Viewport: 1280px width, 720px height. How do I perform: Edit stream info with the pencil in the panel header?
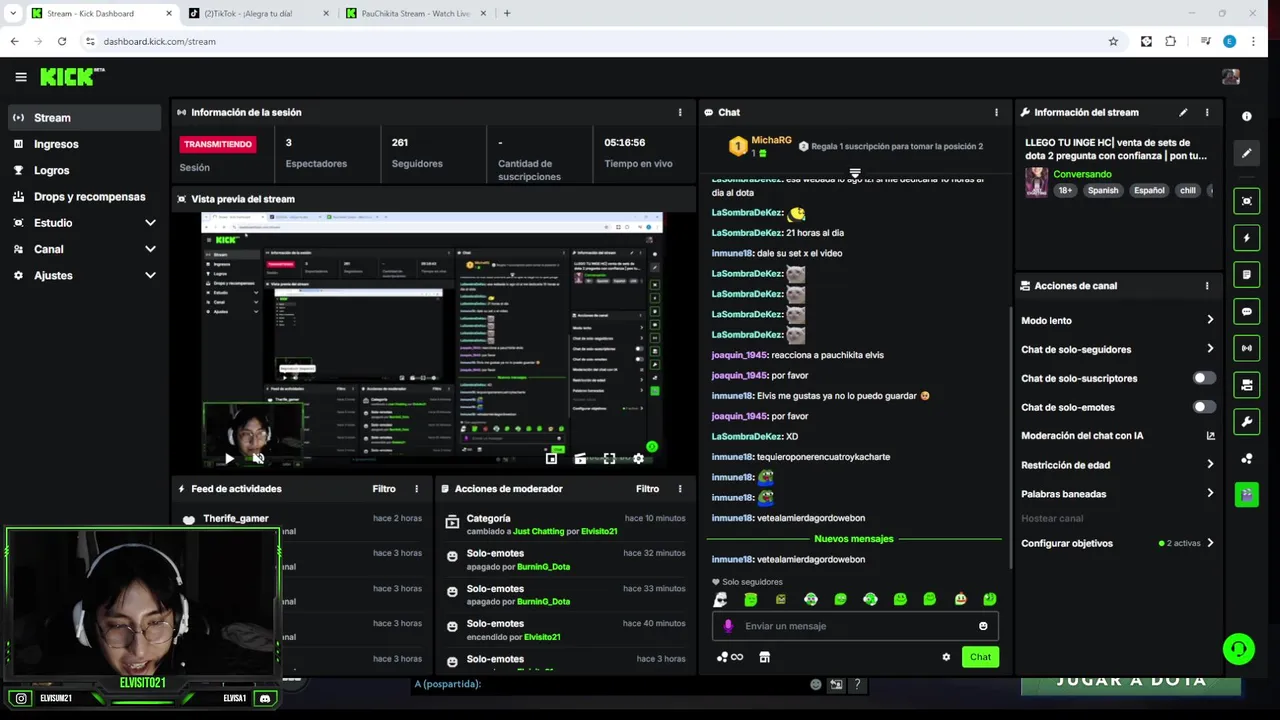(x=1183, y=112)
